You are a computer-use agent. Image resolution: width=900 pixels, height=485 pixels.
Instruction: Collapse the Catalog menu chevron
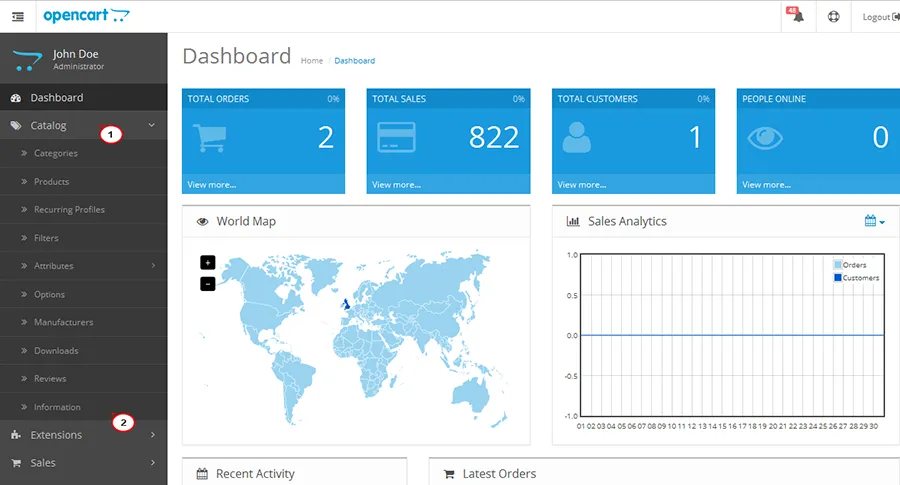pyautogui.click(x=152, y=125)
